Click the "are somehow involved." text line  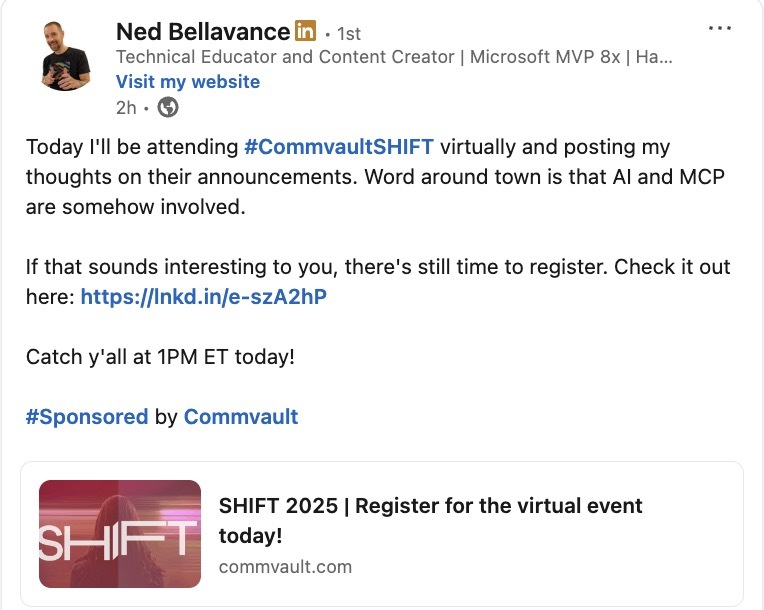pyautogui.click(x=134, y=208)
